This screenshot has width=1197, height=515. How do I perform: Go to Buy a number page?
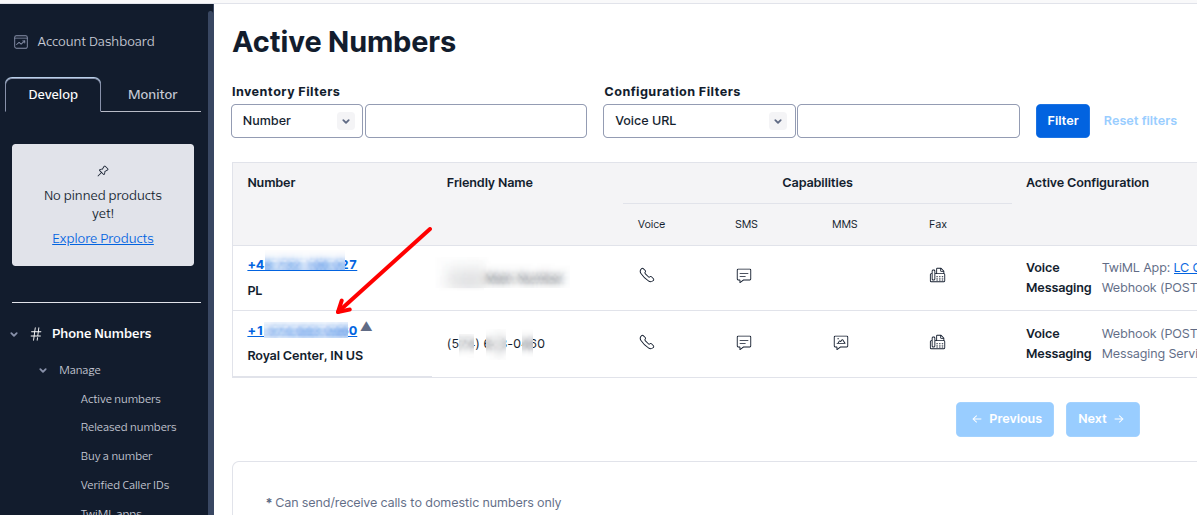[116, 456]
